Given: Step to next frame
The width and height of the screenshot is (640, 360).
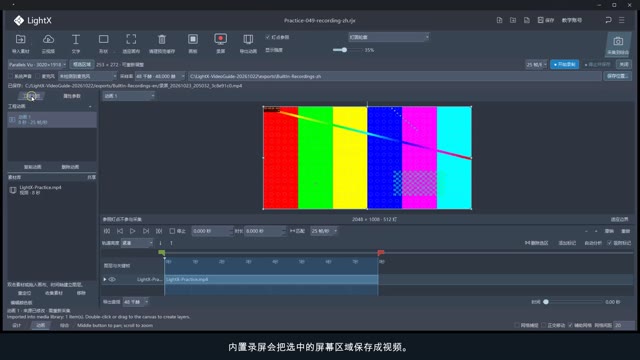Looking at the screenshot, I should coord(146,231).
